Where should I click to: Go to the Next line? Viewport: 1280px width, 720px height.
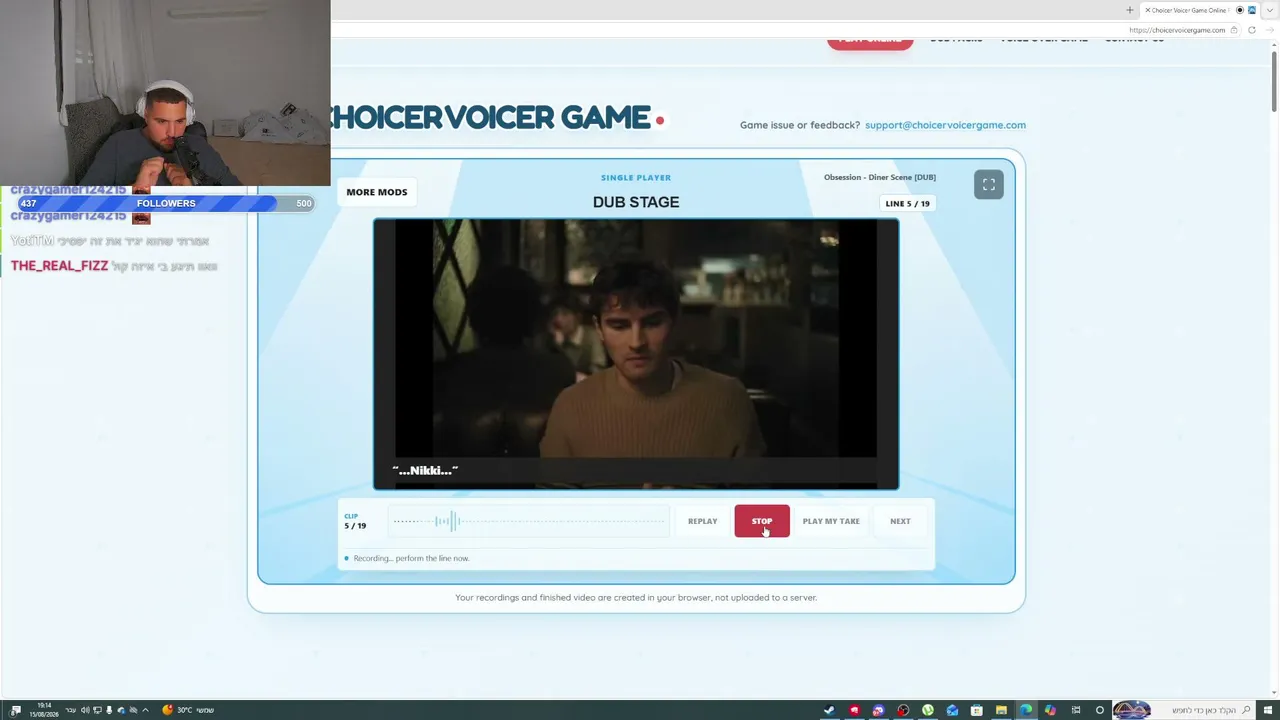(900, 521)
